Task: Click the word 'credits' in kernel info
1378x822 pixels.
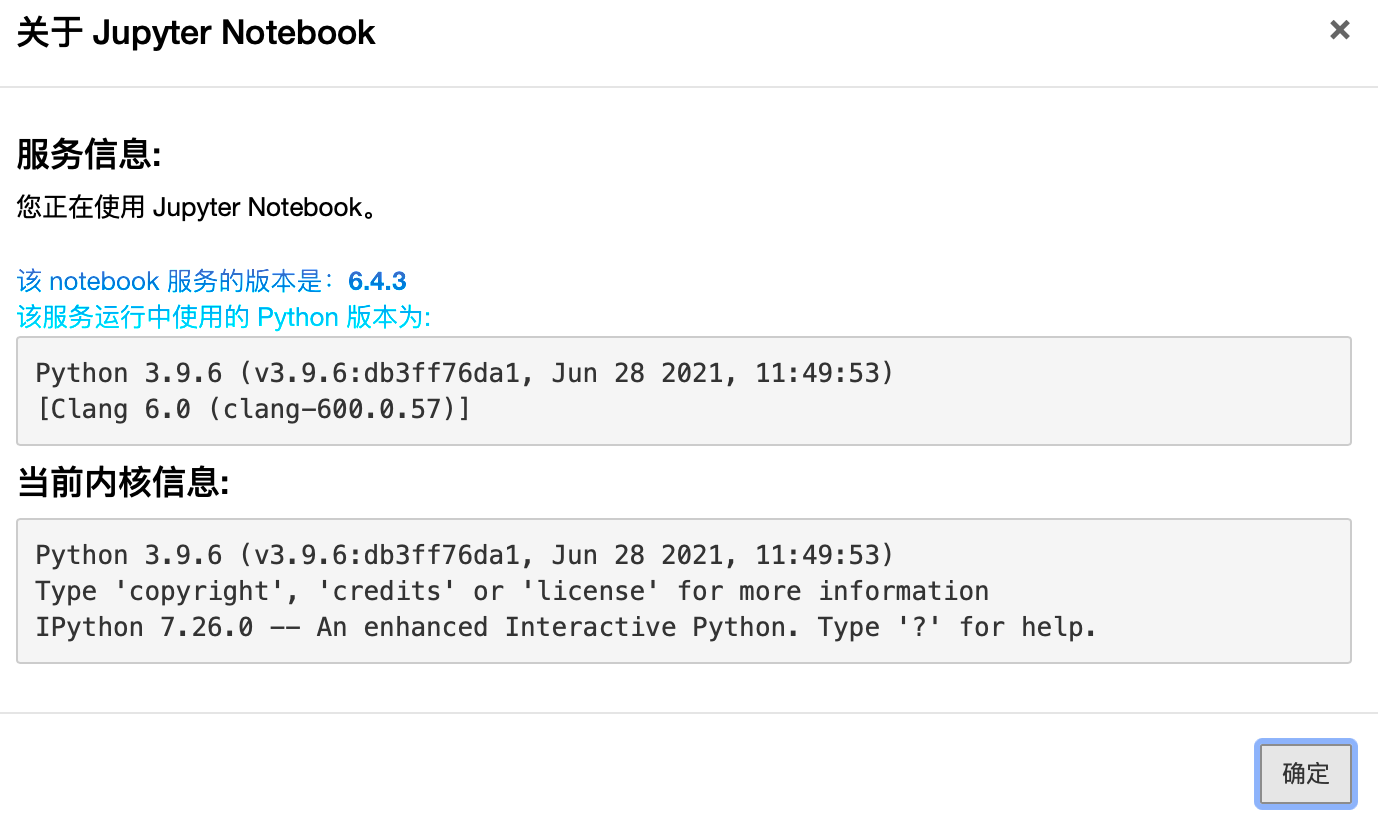Action: click(386, 592)
